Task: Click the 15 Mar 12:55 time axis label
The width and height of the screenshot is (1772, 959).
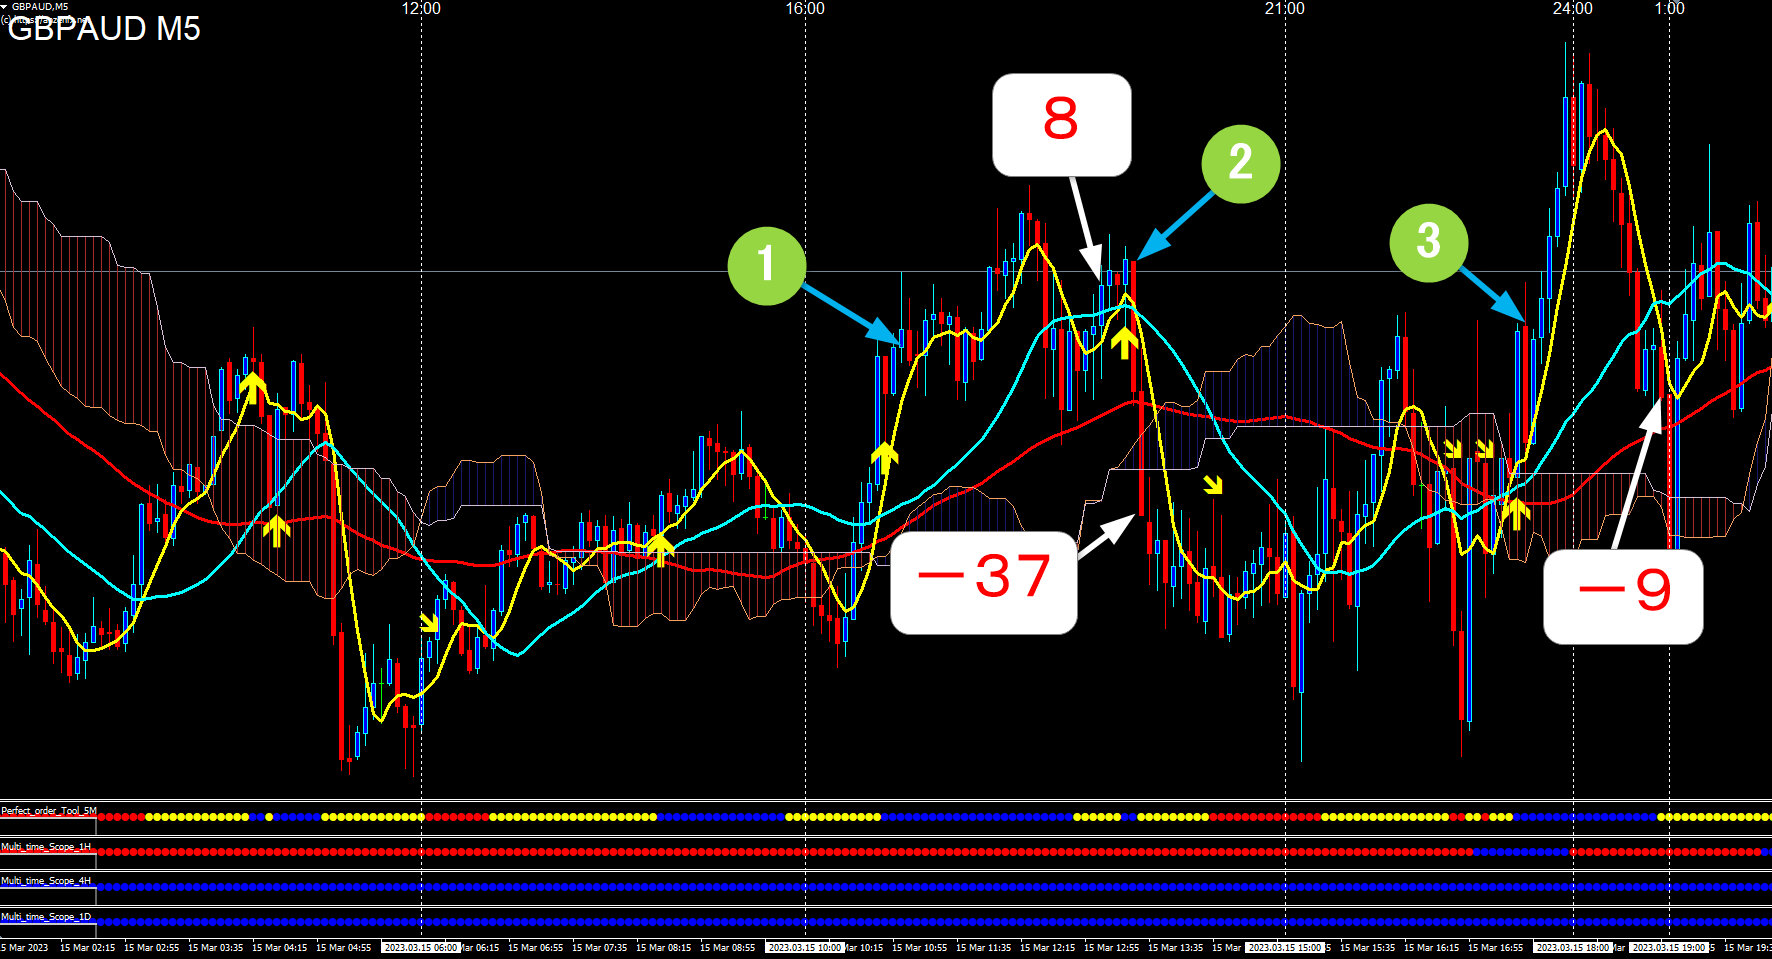Action: [x=1111, y=947]
